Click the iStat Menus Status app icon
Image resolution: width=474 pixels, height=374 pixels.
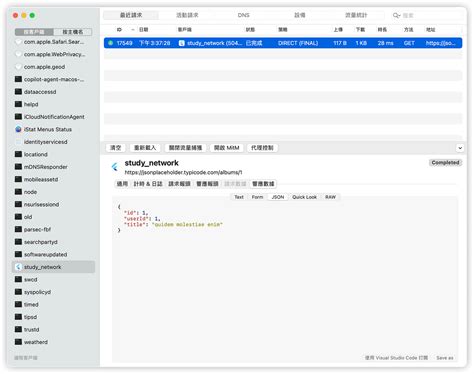(18, 129)
